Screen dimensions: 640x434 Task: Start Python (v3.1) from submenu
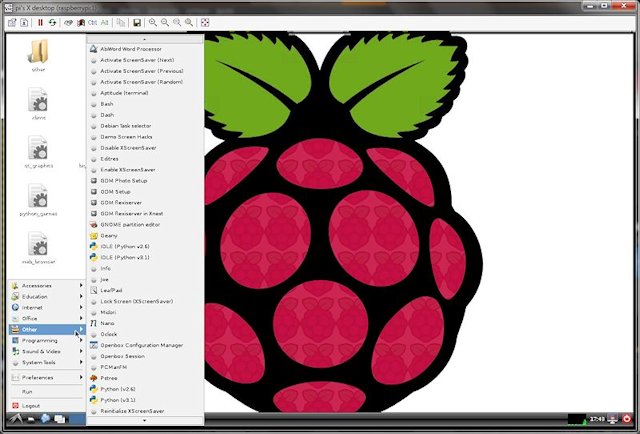[145, 401]
